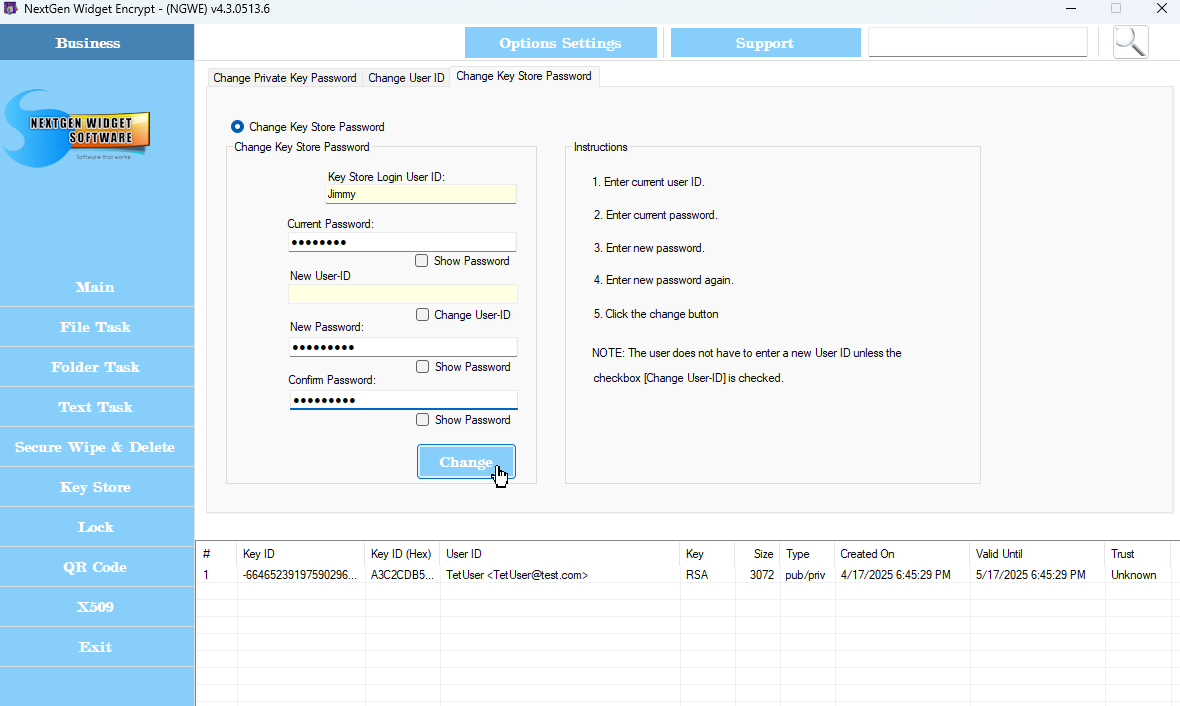
Task: Click the Unknown trust cell
Action: [1138, 575]
